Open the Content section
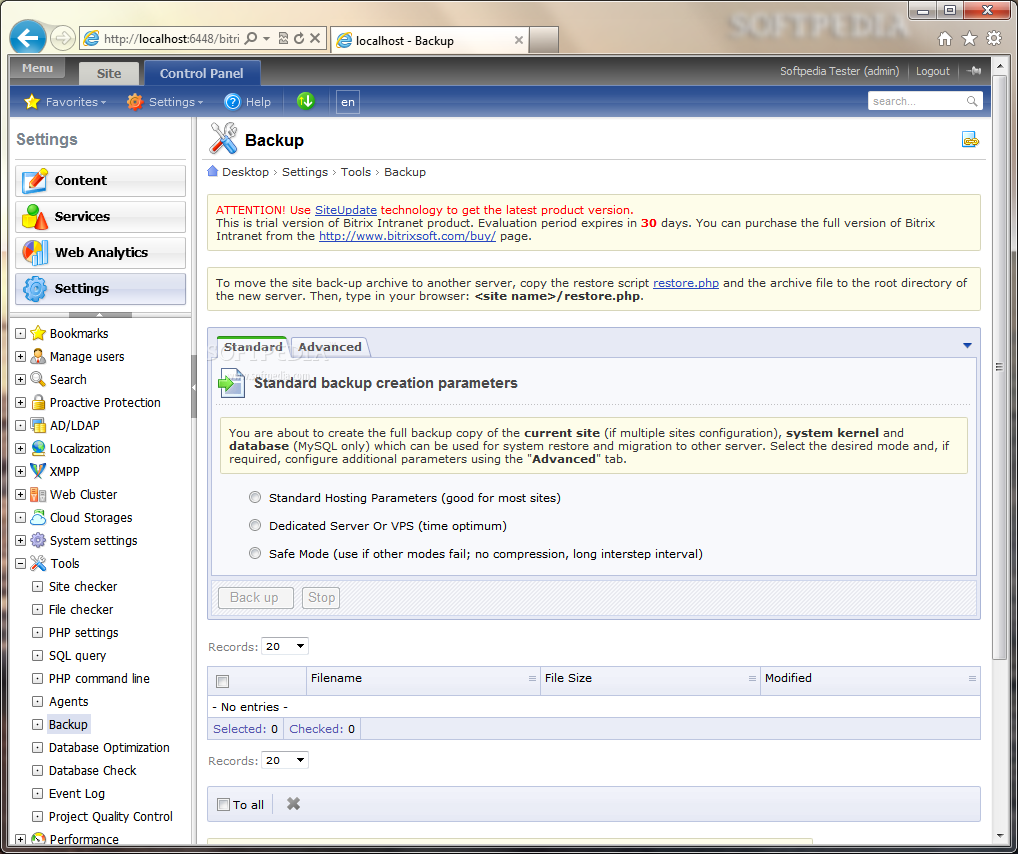1018x854 pixels. [x=101, y=181]
